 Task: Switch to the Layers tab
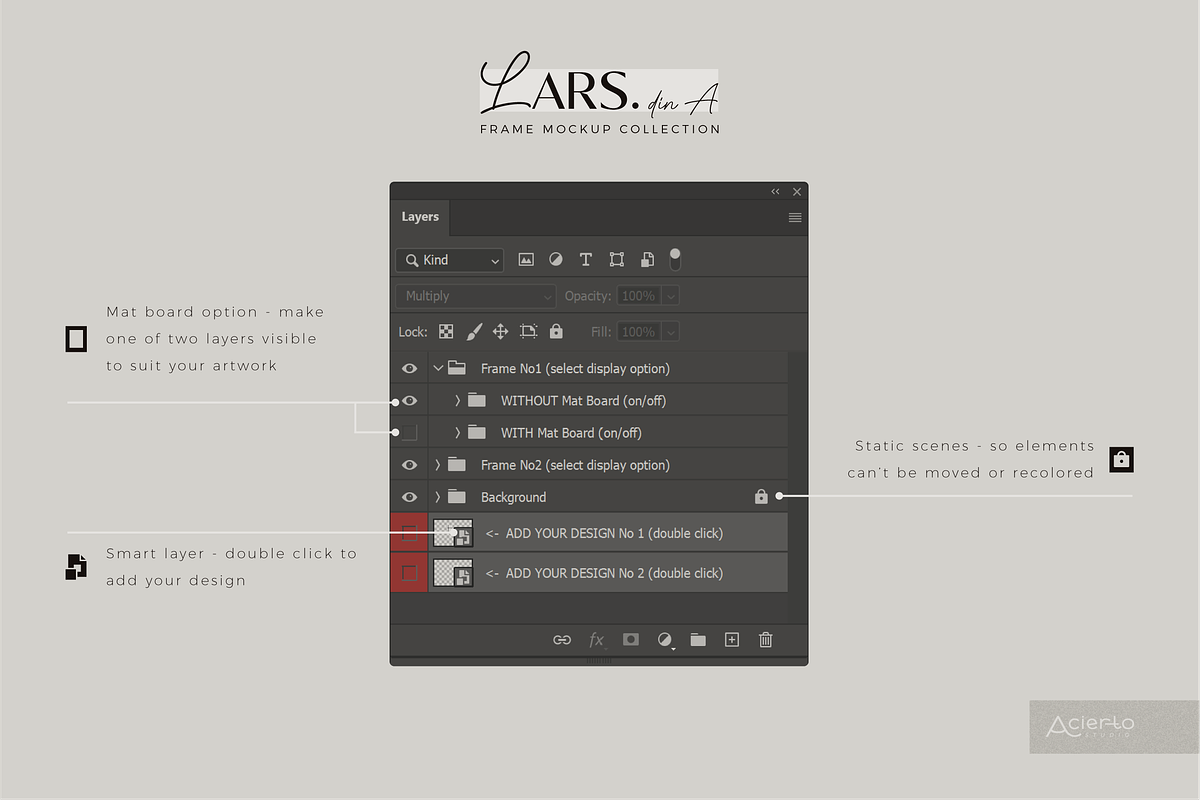(x=419, y=216)
